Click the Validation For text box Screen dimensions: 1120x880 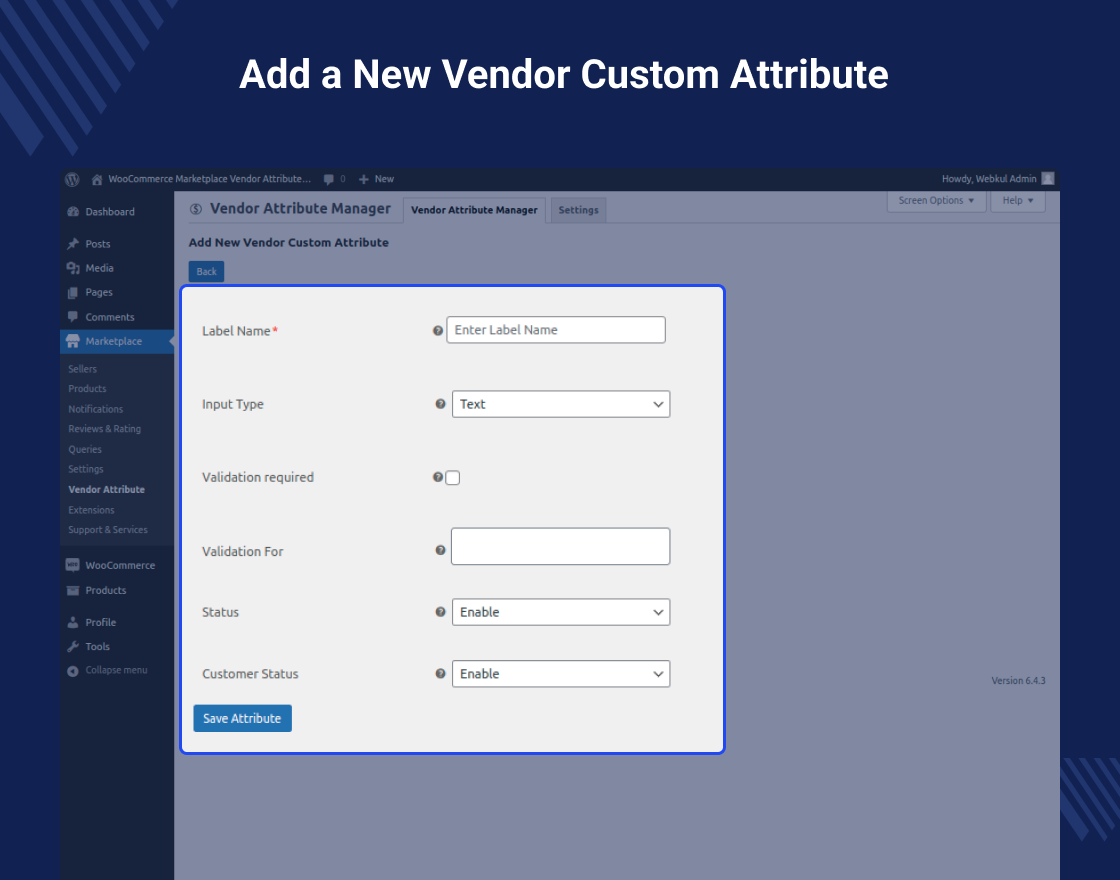[561, 546]
